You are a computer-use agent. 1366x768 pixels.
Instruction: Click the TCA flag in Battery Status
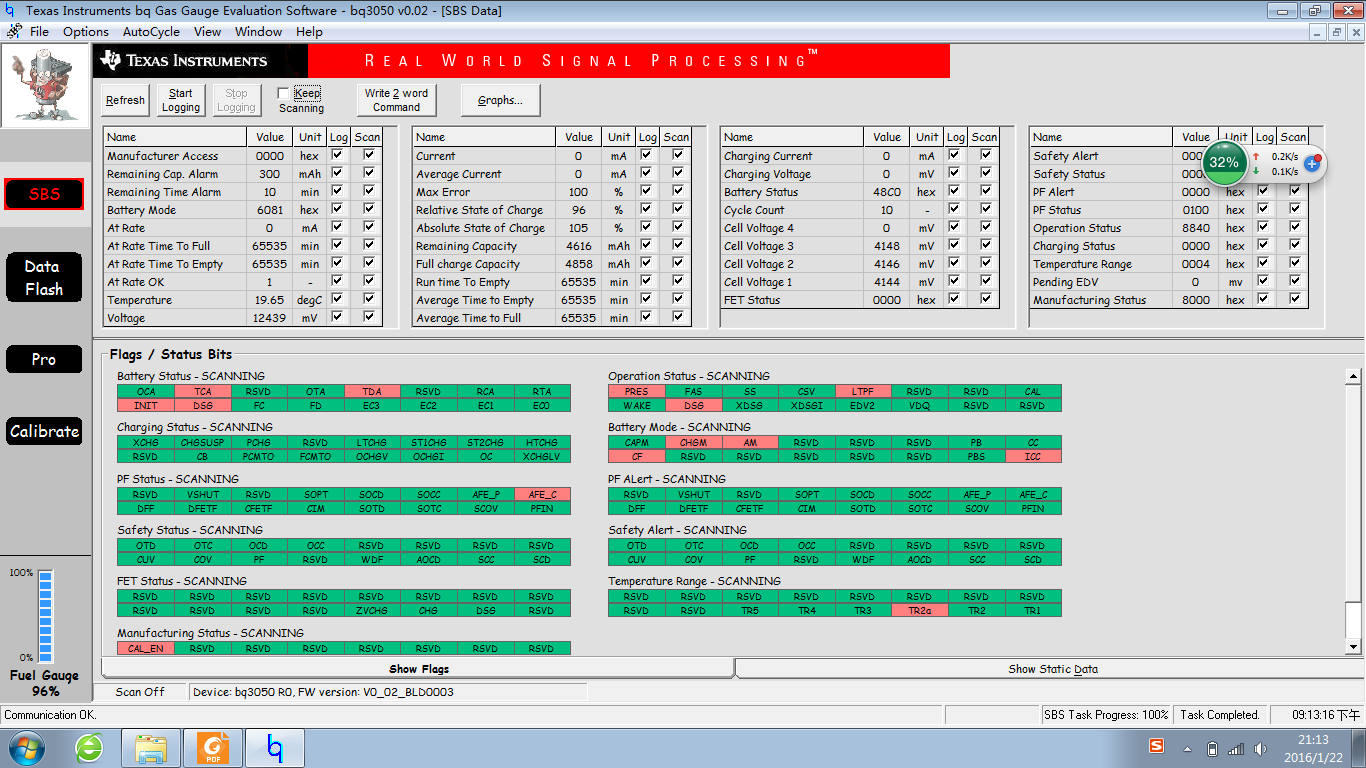[202, 392]
